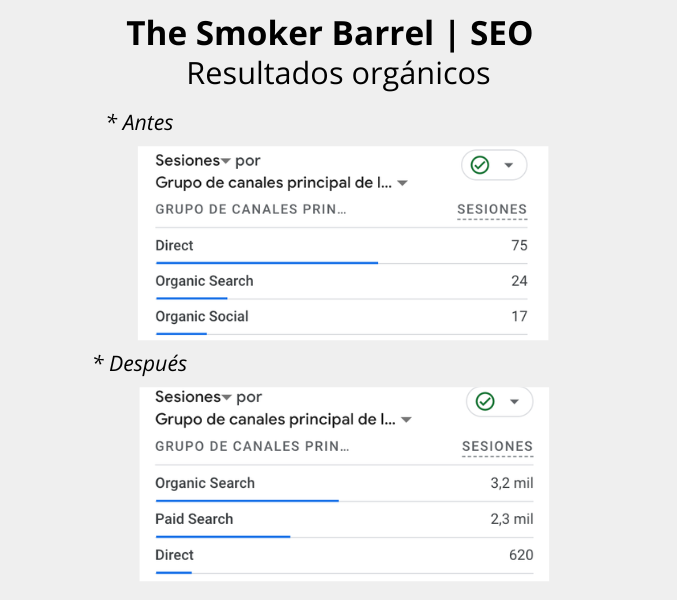677x600 pixels.
Task: Select the Direct row with 75 sessions
Action: point(342,246)
